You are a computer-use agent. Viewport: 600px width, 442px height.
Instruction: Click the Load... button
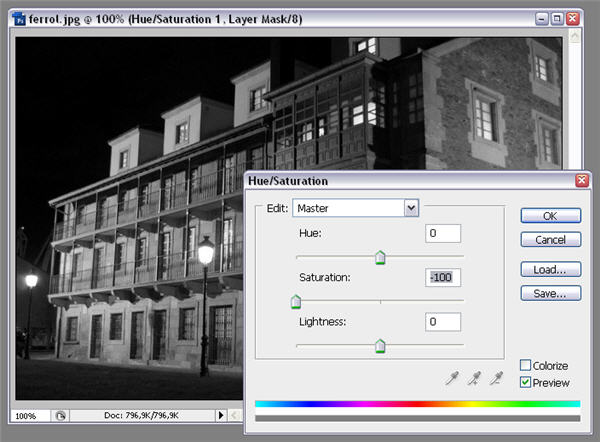point(550,269)
